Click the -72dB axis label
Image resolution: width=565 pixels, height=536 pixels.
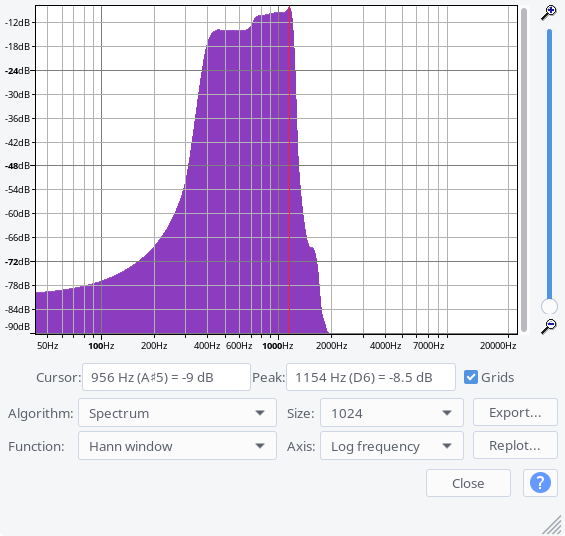pos(17,262)
